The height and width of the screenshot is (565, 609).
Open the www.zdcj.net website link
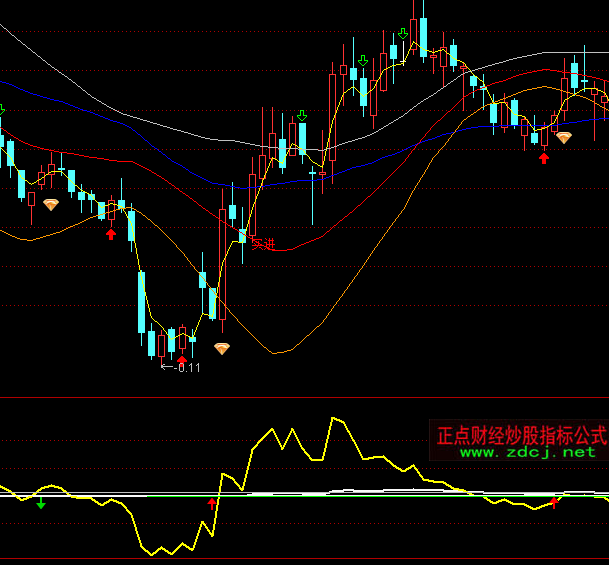click(527, 453)
